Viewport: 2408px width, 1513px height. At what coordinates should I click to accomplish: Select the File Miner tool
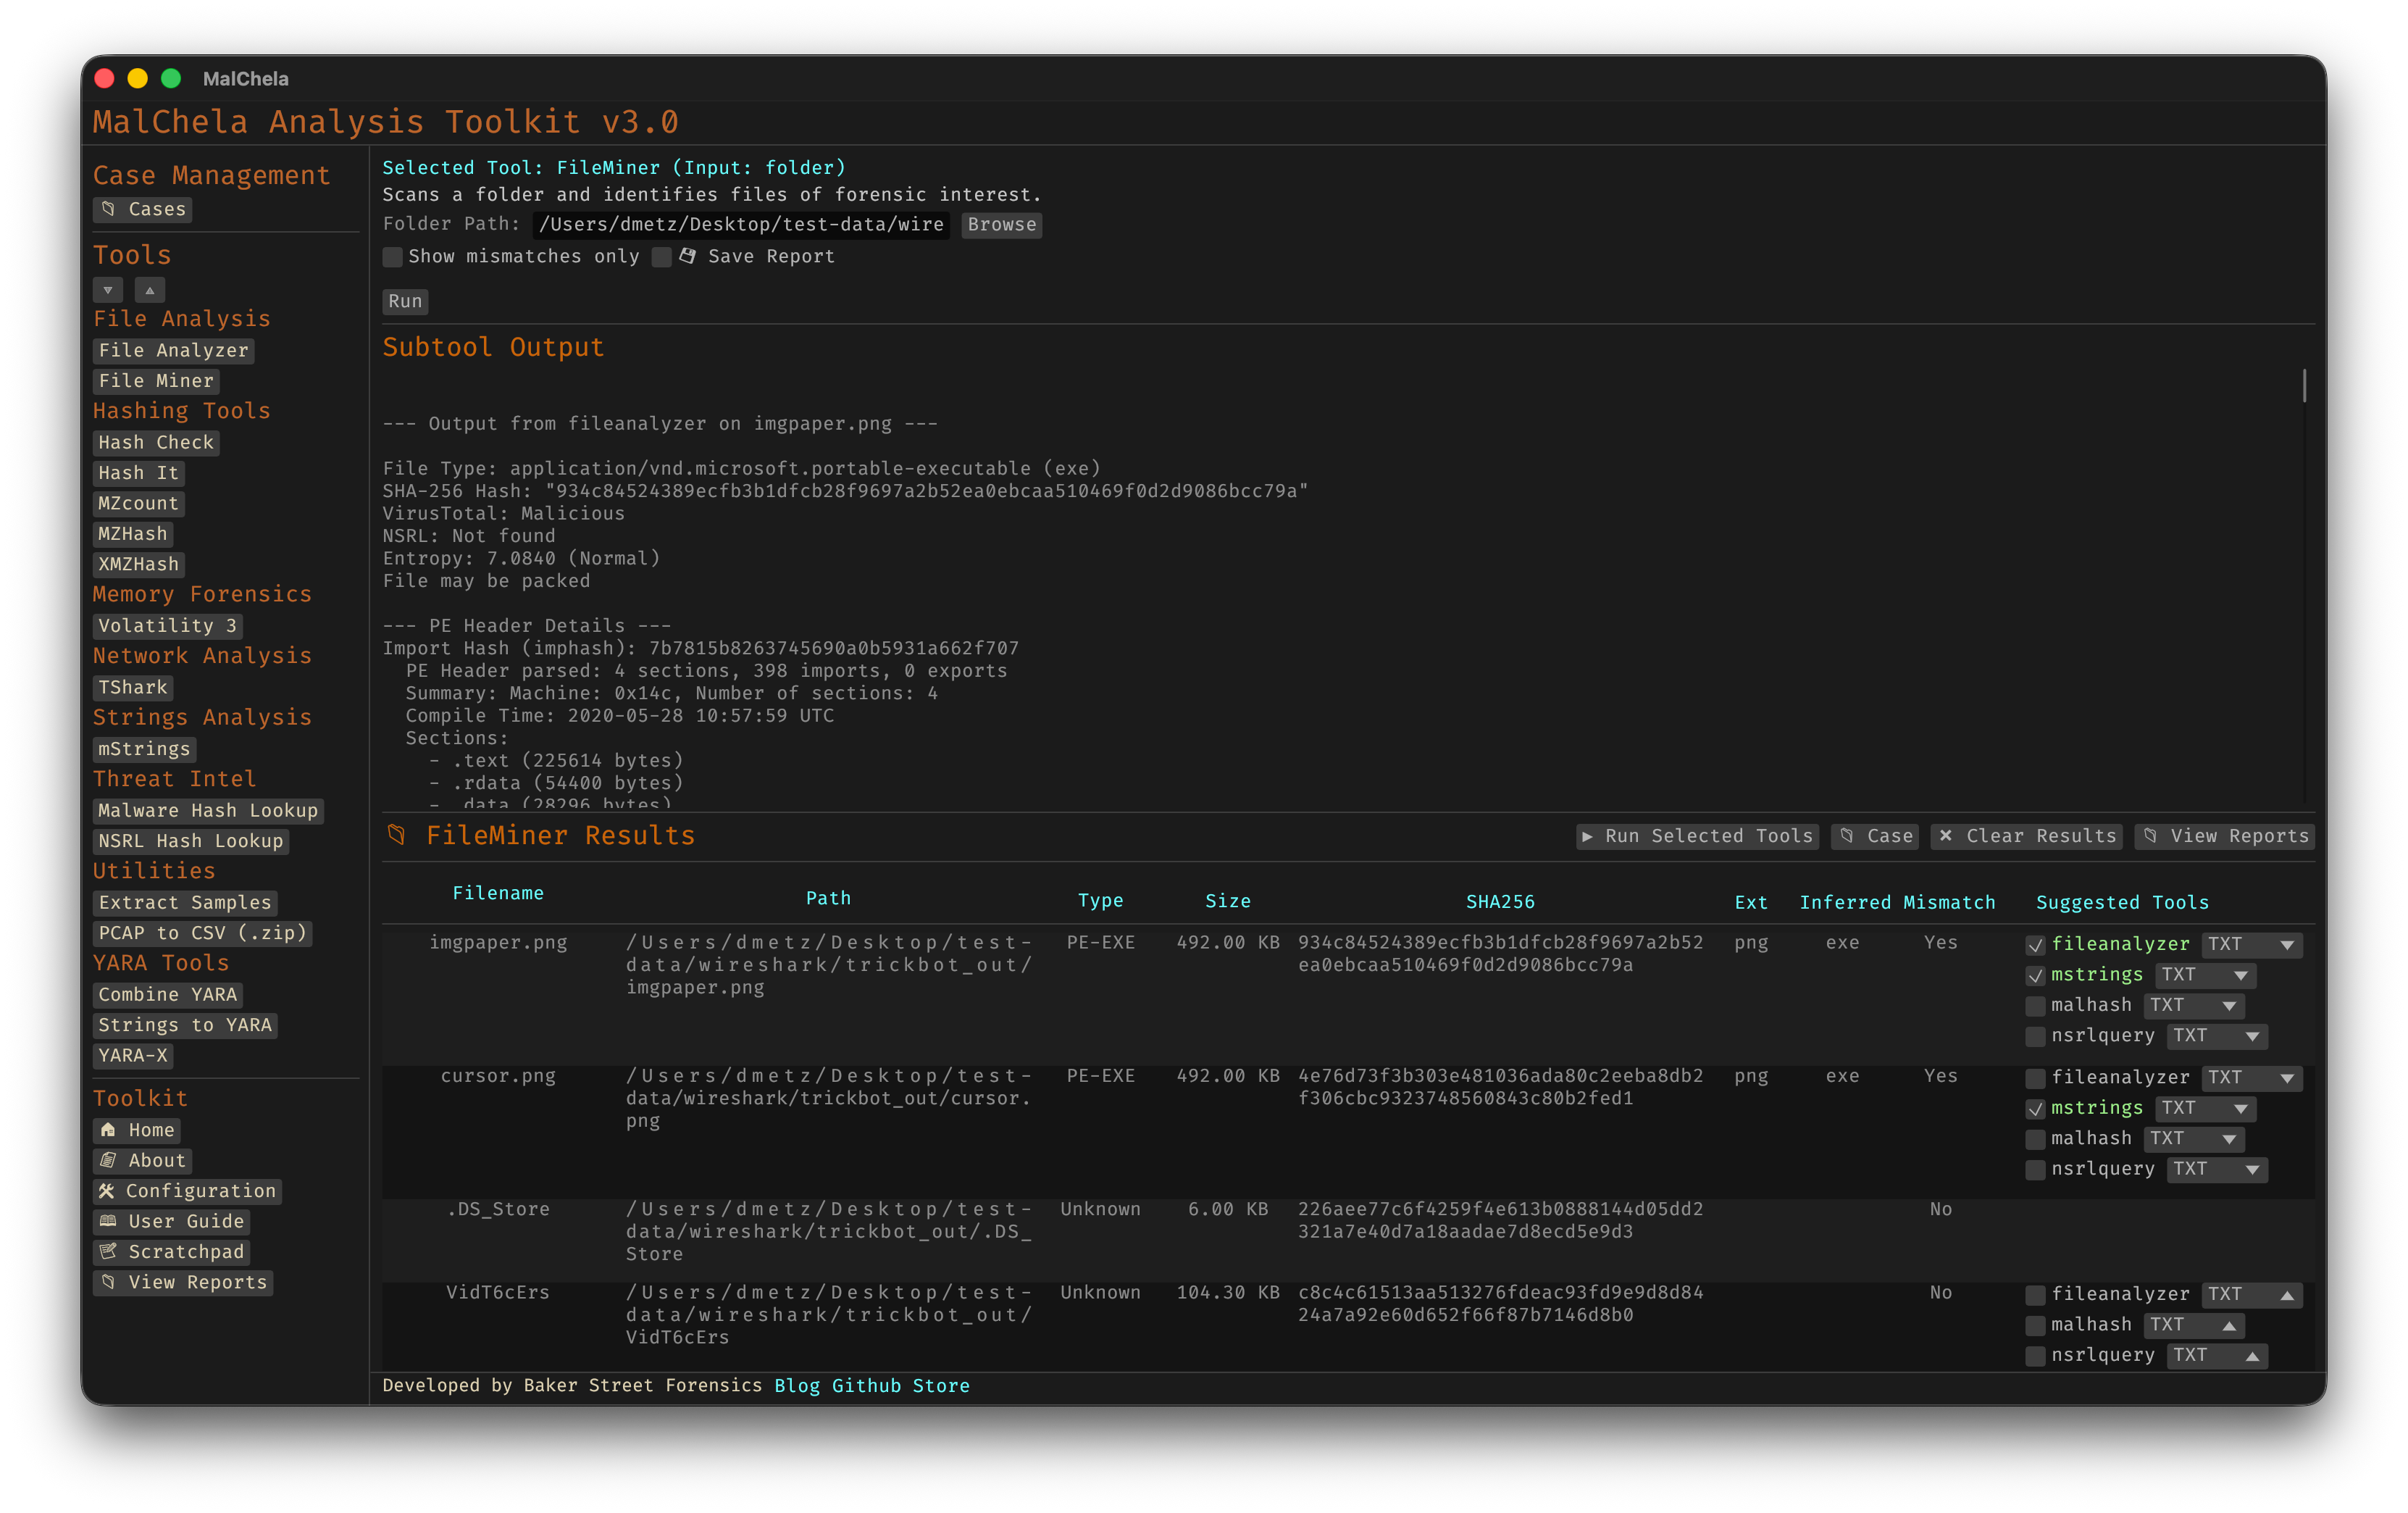[156, 381]
